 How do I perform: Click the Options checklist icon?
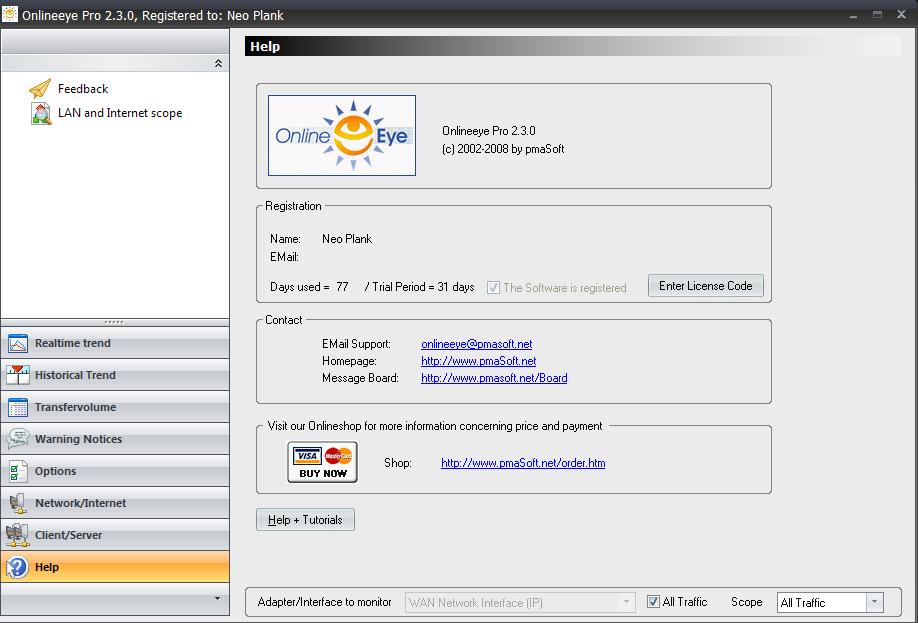pyautogui.click(x=18, y=471)
